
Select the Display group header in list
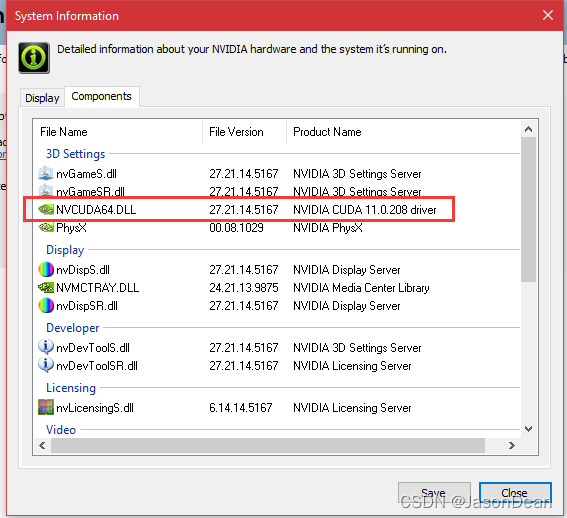(x=65, y=250)
